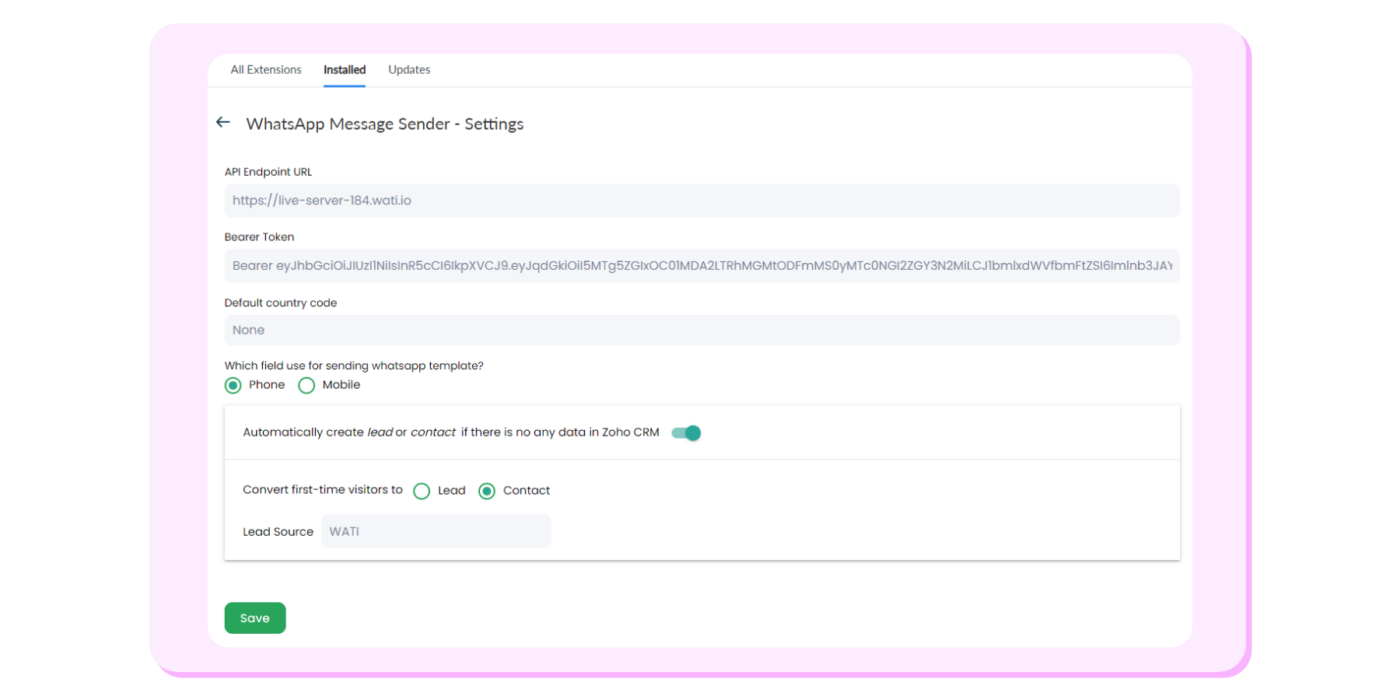This screenshot has height=700, width=1400.
Task: Select the Mobile radio button
Action: pyautogui.click(x=306, y=385)
